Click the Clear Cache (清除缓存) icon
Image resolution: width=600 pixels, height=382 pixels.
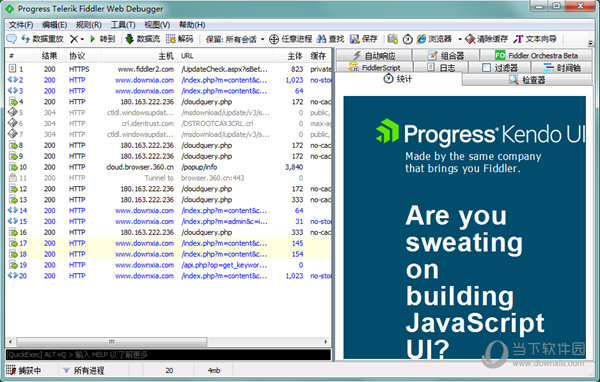[470, 39]
